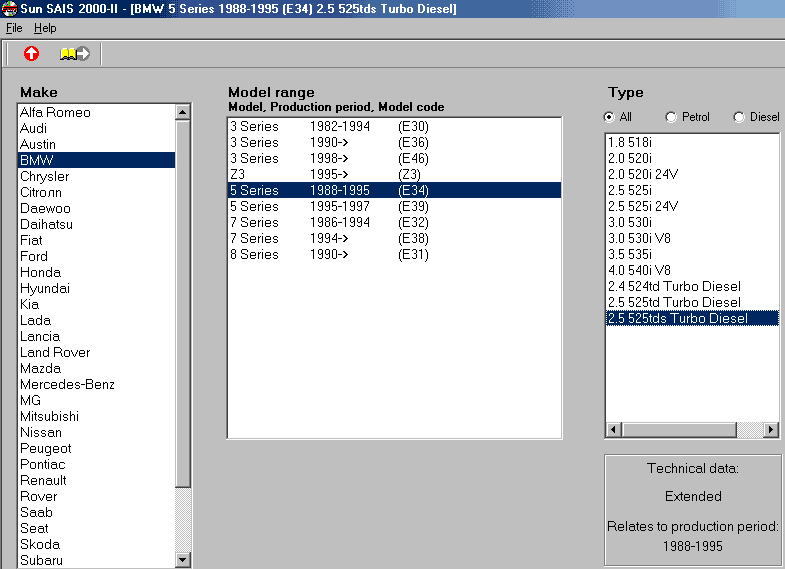785x569 pixels.
Task: Select 5 Series 1988-1995 (E34) model
Action: (x=395, y=190)
